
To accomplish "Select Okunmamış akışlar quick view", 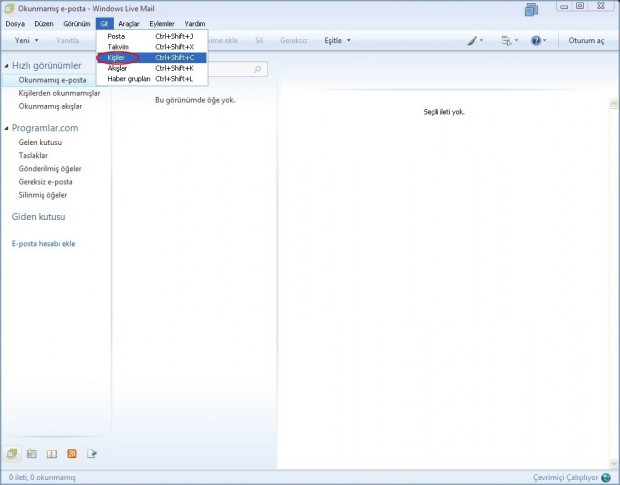I will pos(50,106).
